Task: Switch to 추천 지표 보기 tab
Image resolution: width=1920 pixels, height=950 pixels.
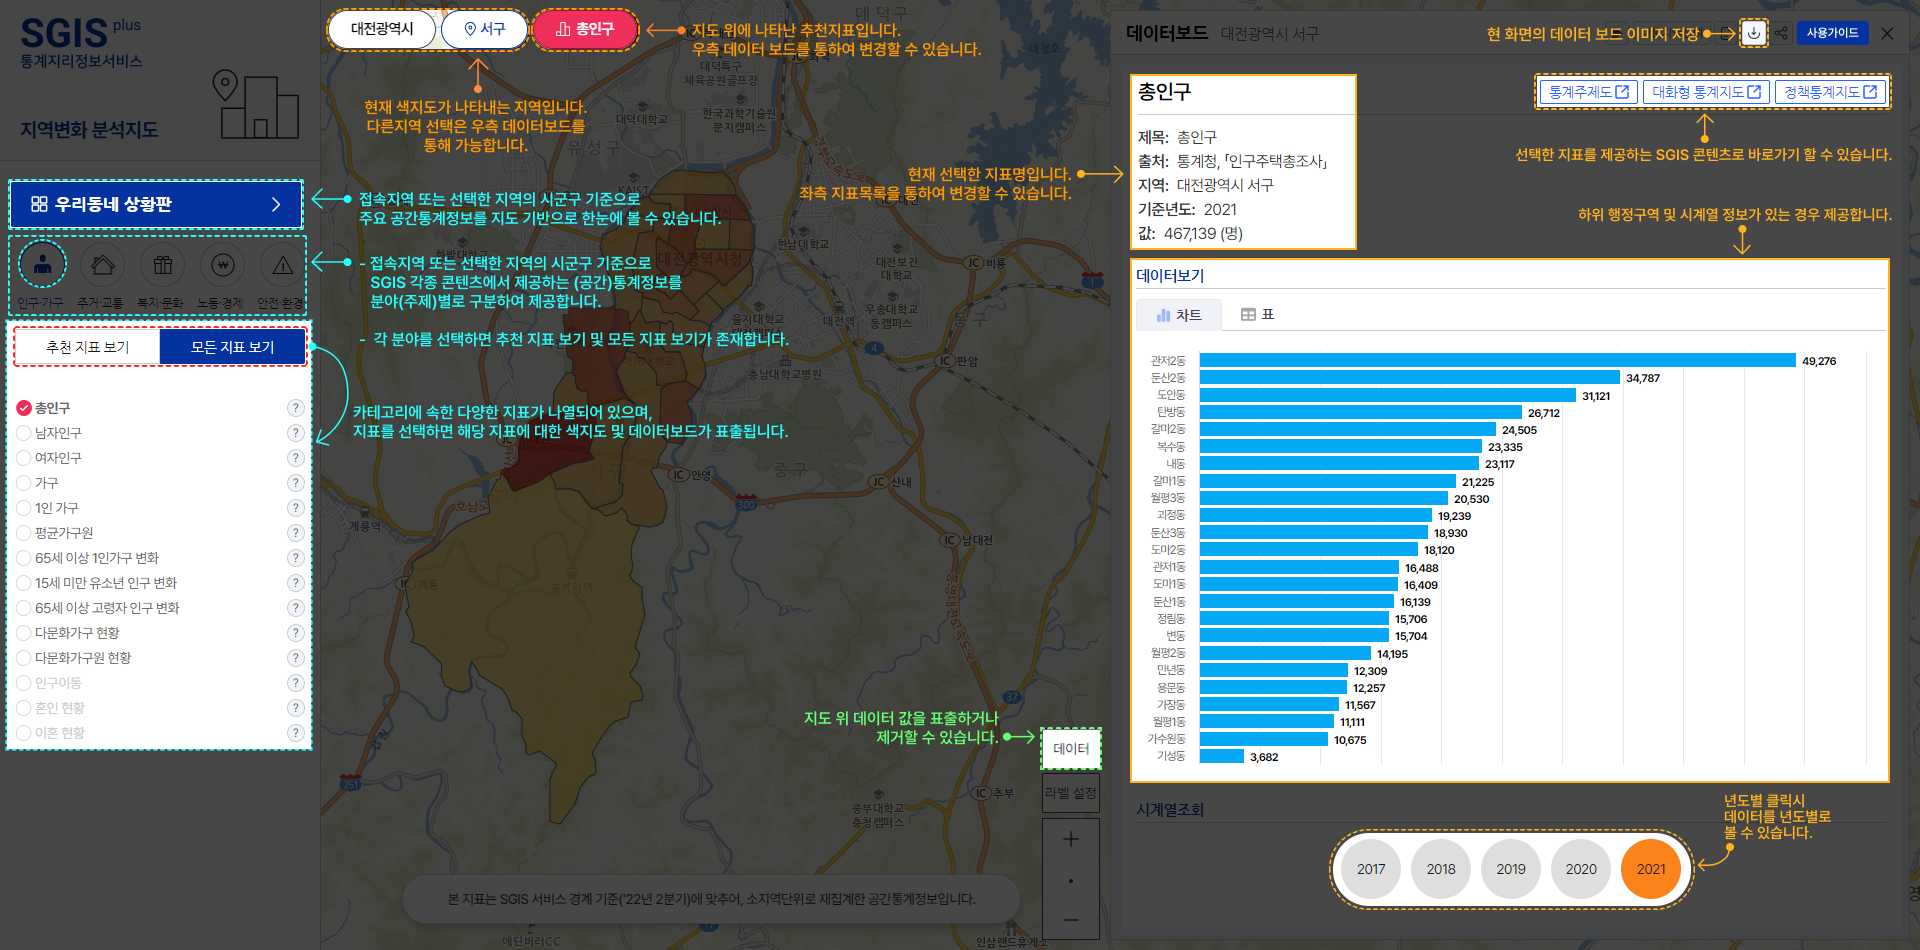Action: click(x=87, y=347)
